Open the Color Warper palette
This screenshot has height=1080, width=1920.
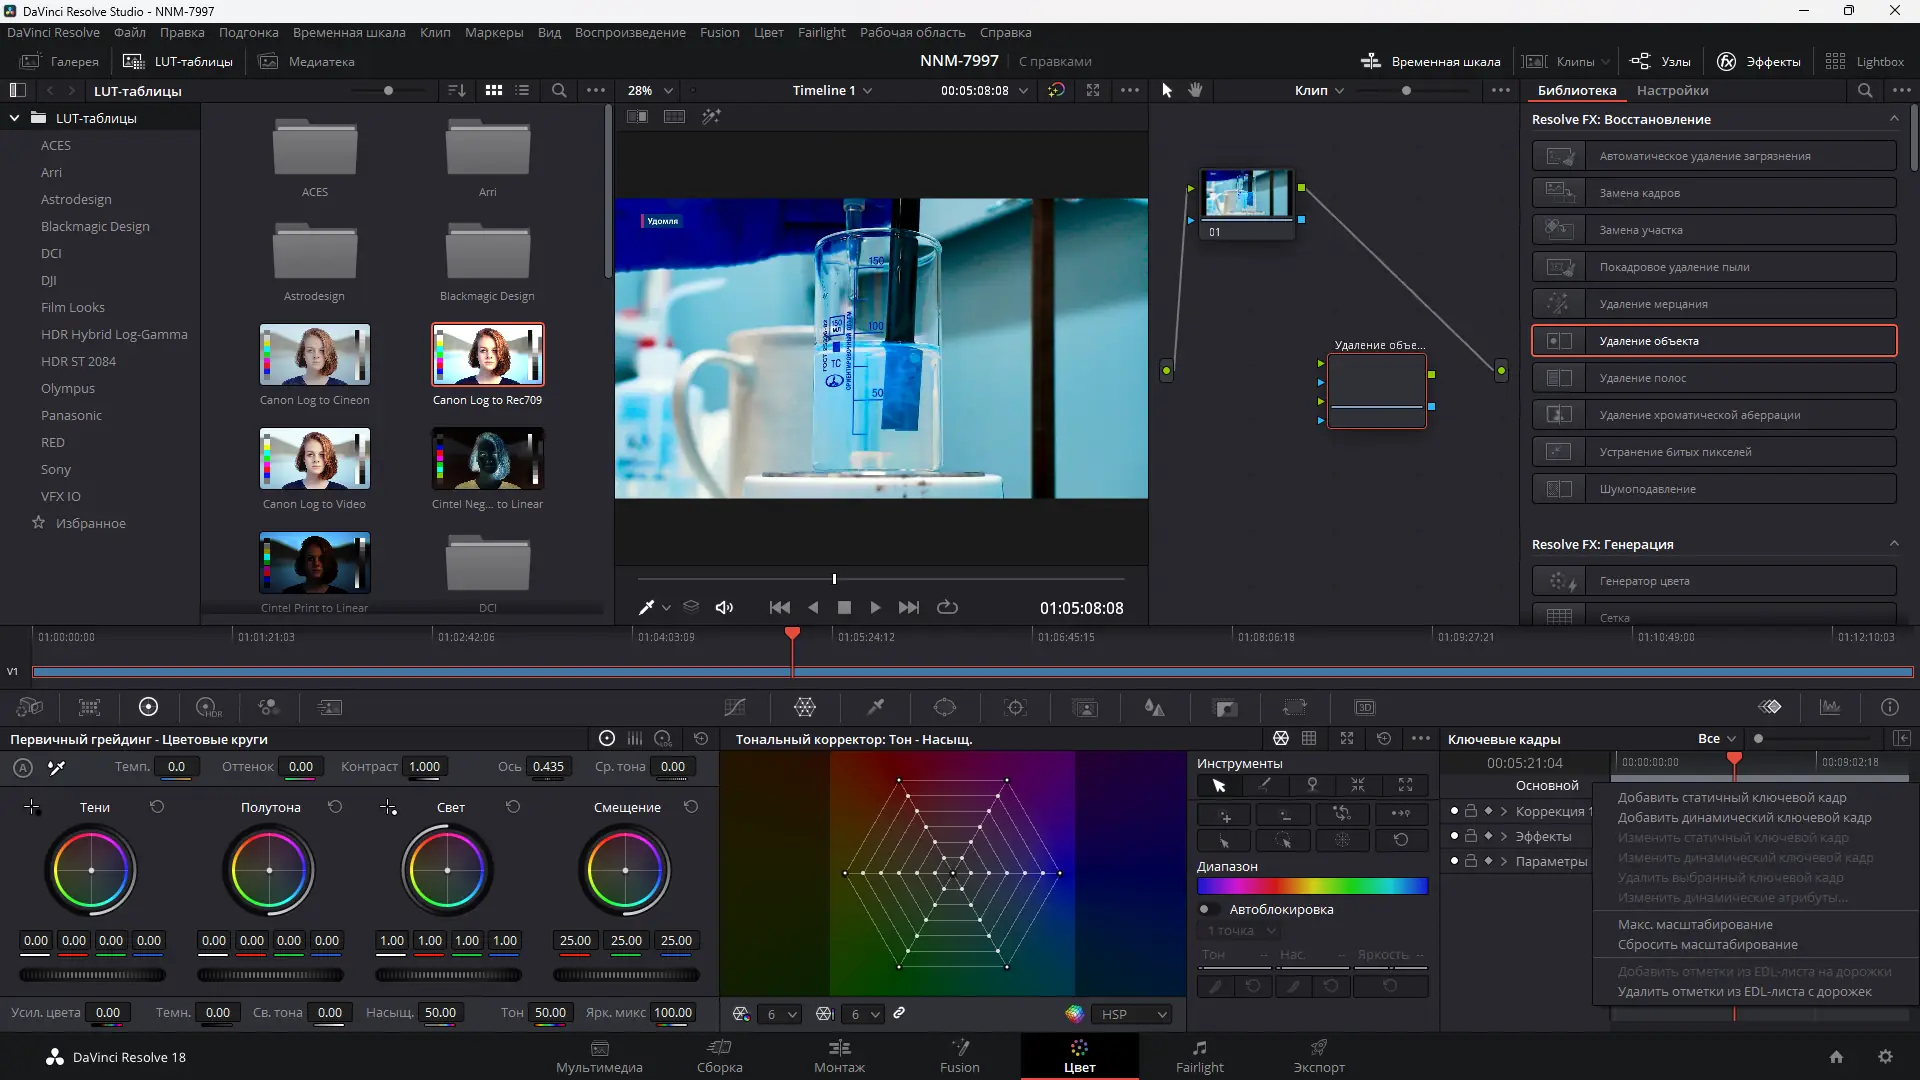point(805,708)
